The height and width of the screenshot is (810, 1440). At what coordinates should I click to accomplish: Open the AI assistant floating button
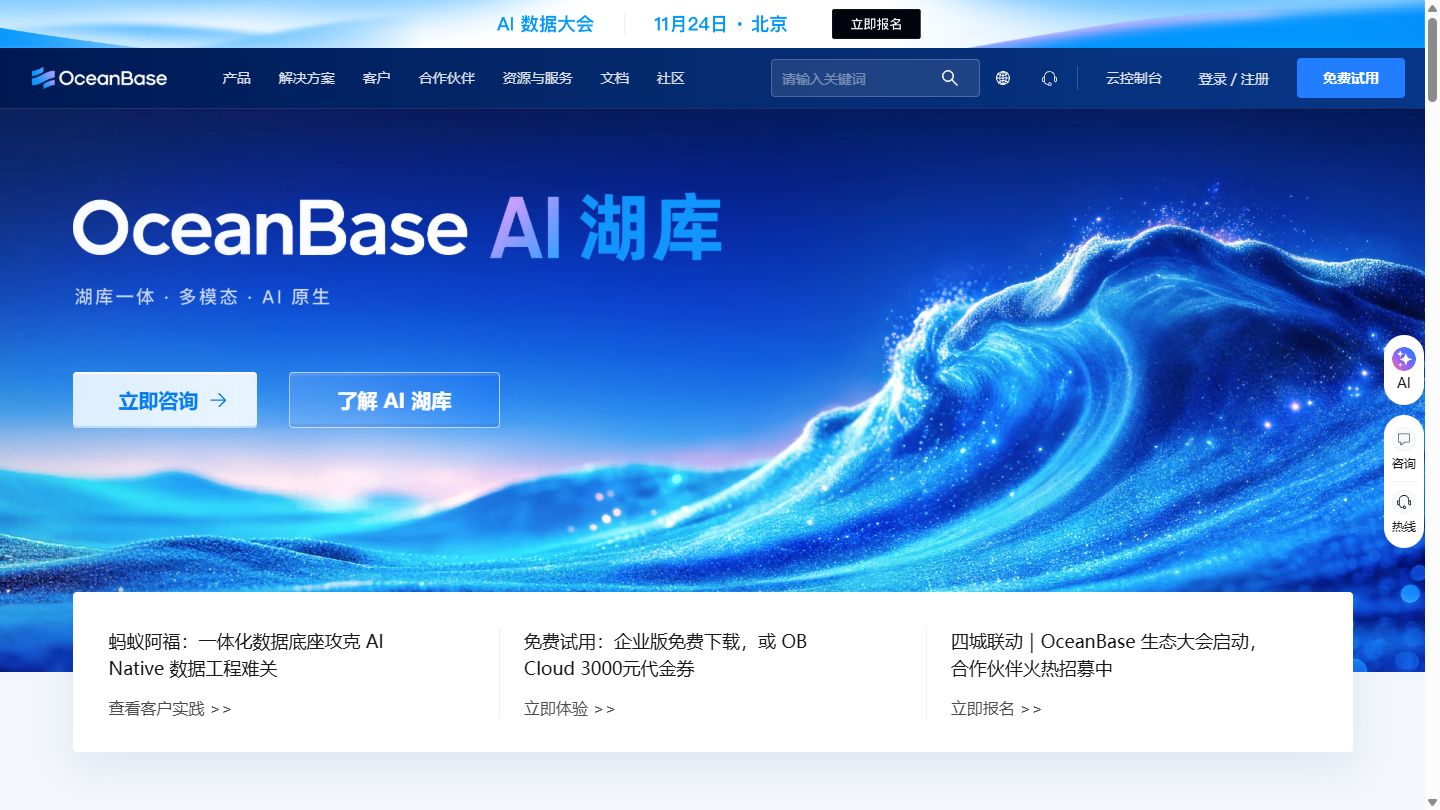coord(1404,370)
